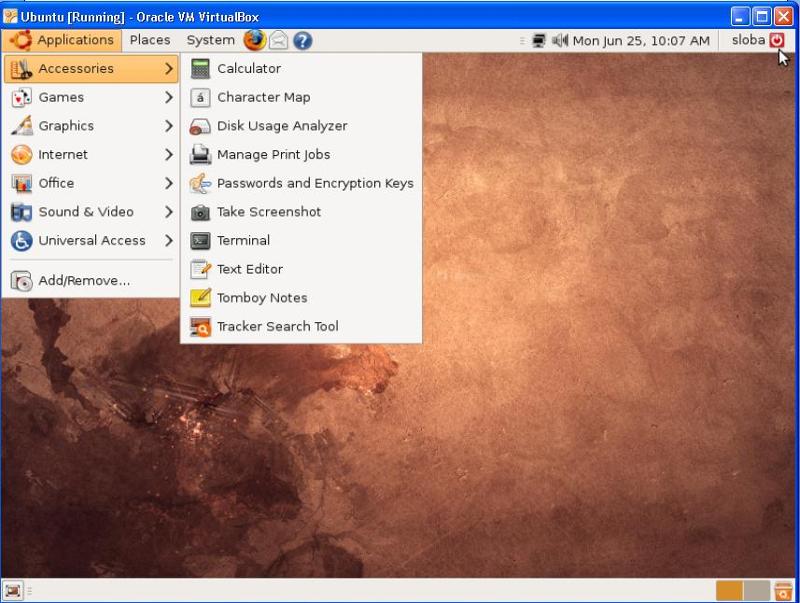The width and height of the screenshot is (800, 603).
Task: Click the Manage Print Jobs printer icon
Action: [x=200, y=155]
